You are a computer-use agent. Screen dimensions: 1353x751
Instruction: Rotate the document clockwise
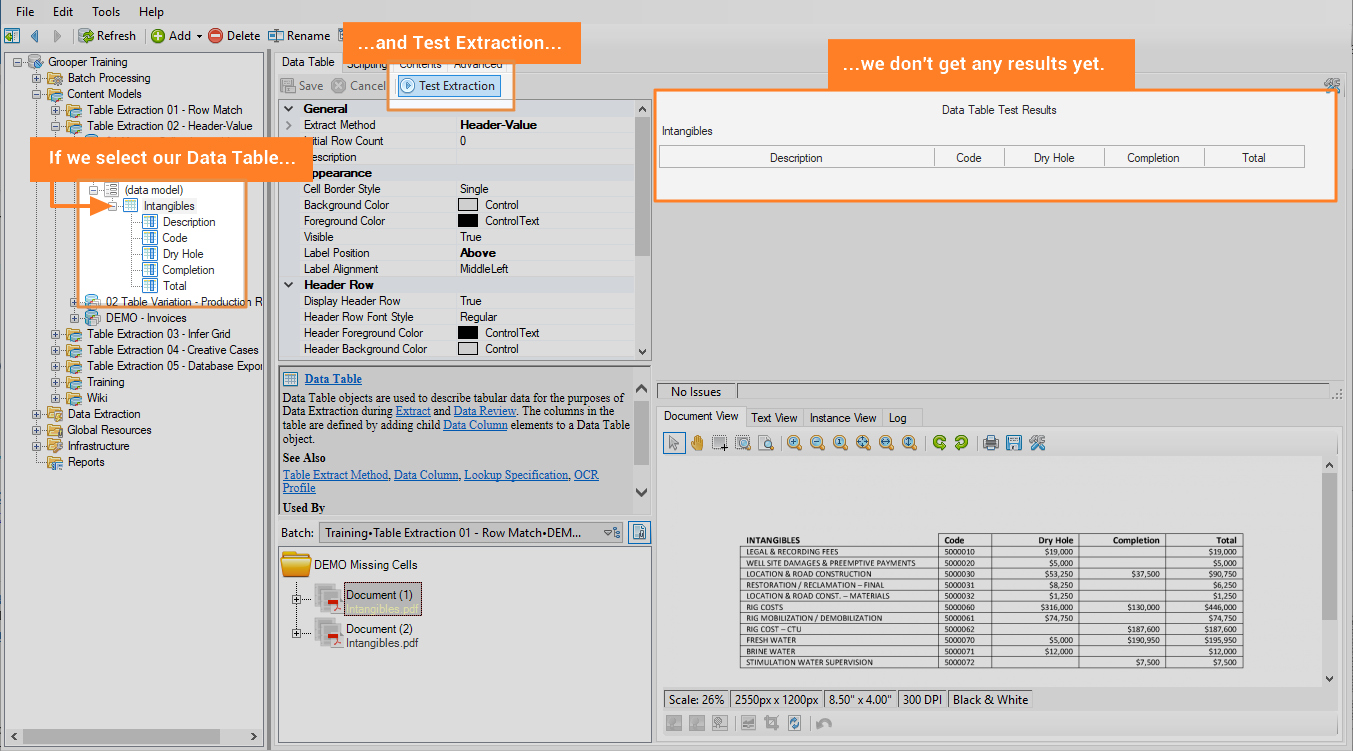click(939, 443)
